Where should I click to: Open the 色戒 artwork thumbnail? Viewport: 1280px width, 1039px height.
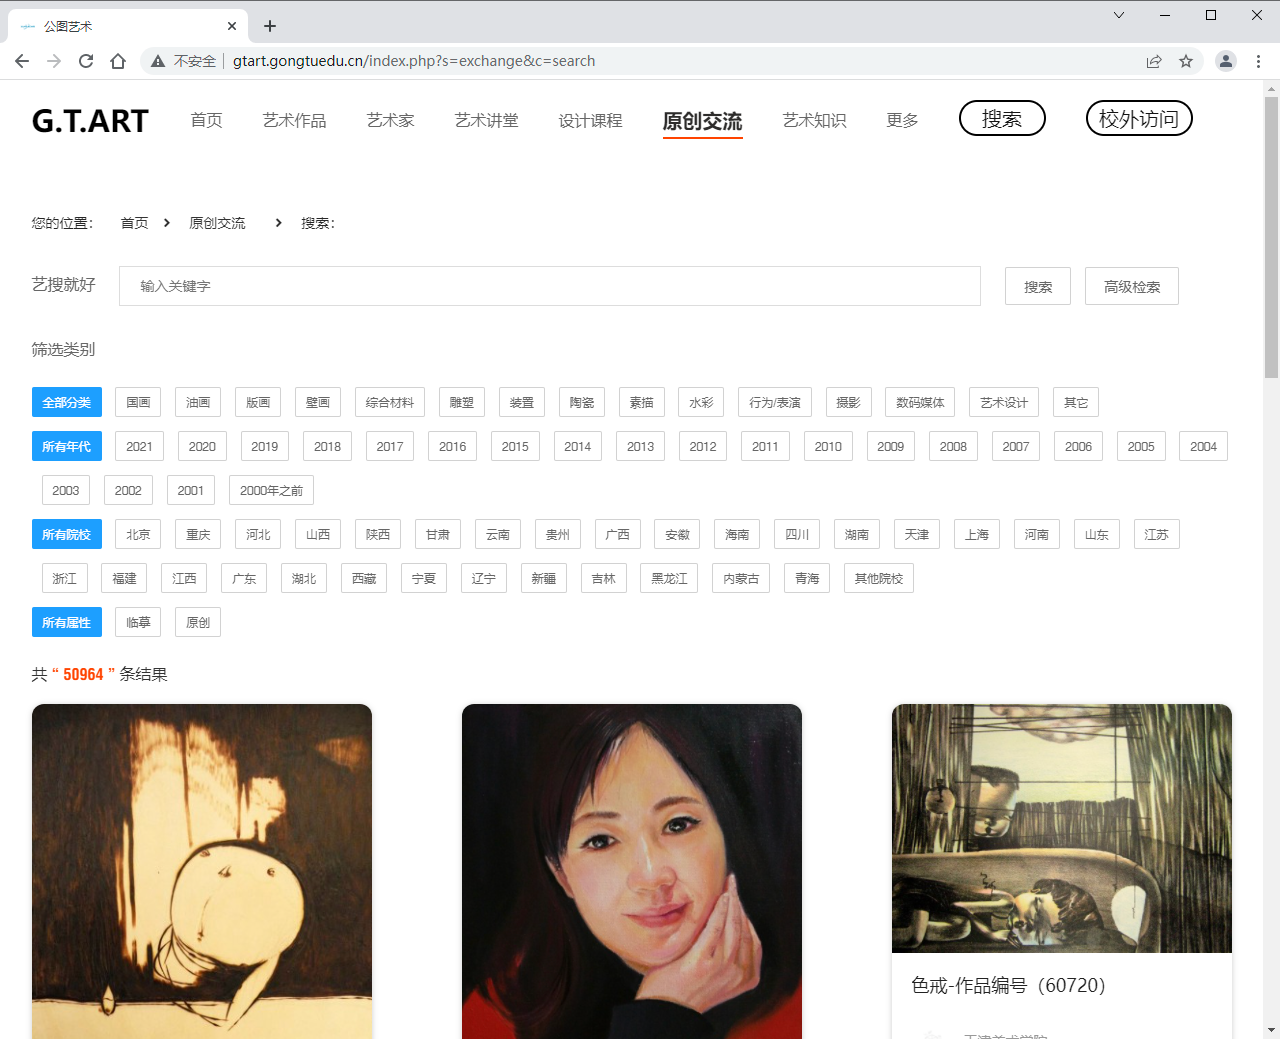pos(1062,828)
